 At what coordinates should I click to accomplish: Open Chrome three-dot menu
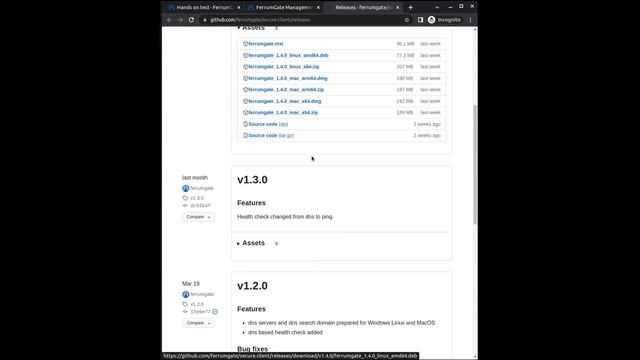[x=470, y=20]
